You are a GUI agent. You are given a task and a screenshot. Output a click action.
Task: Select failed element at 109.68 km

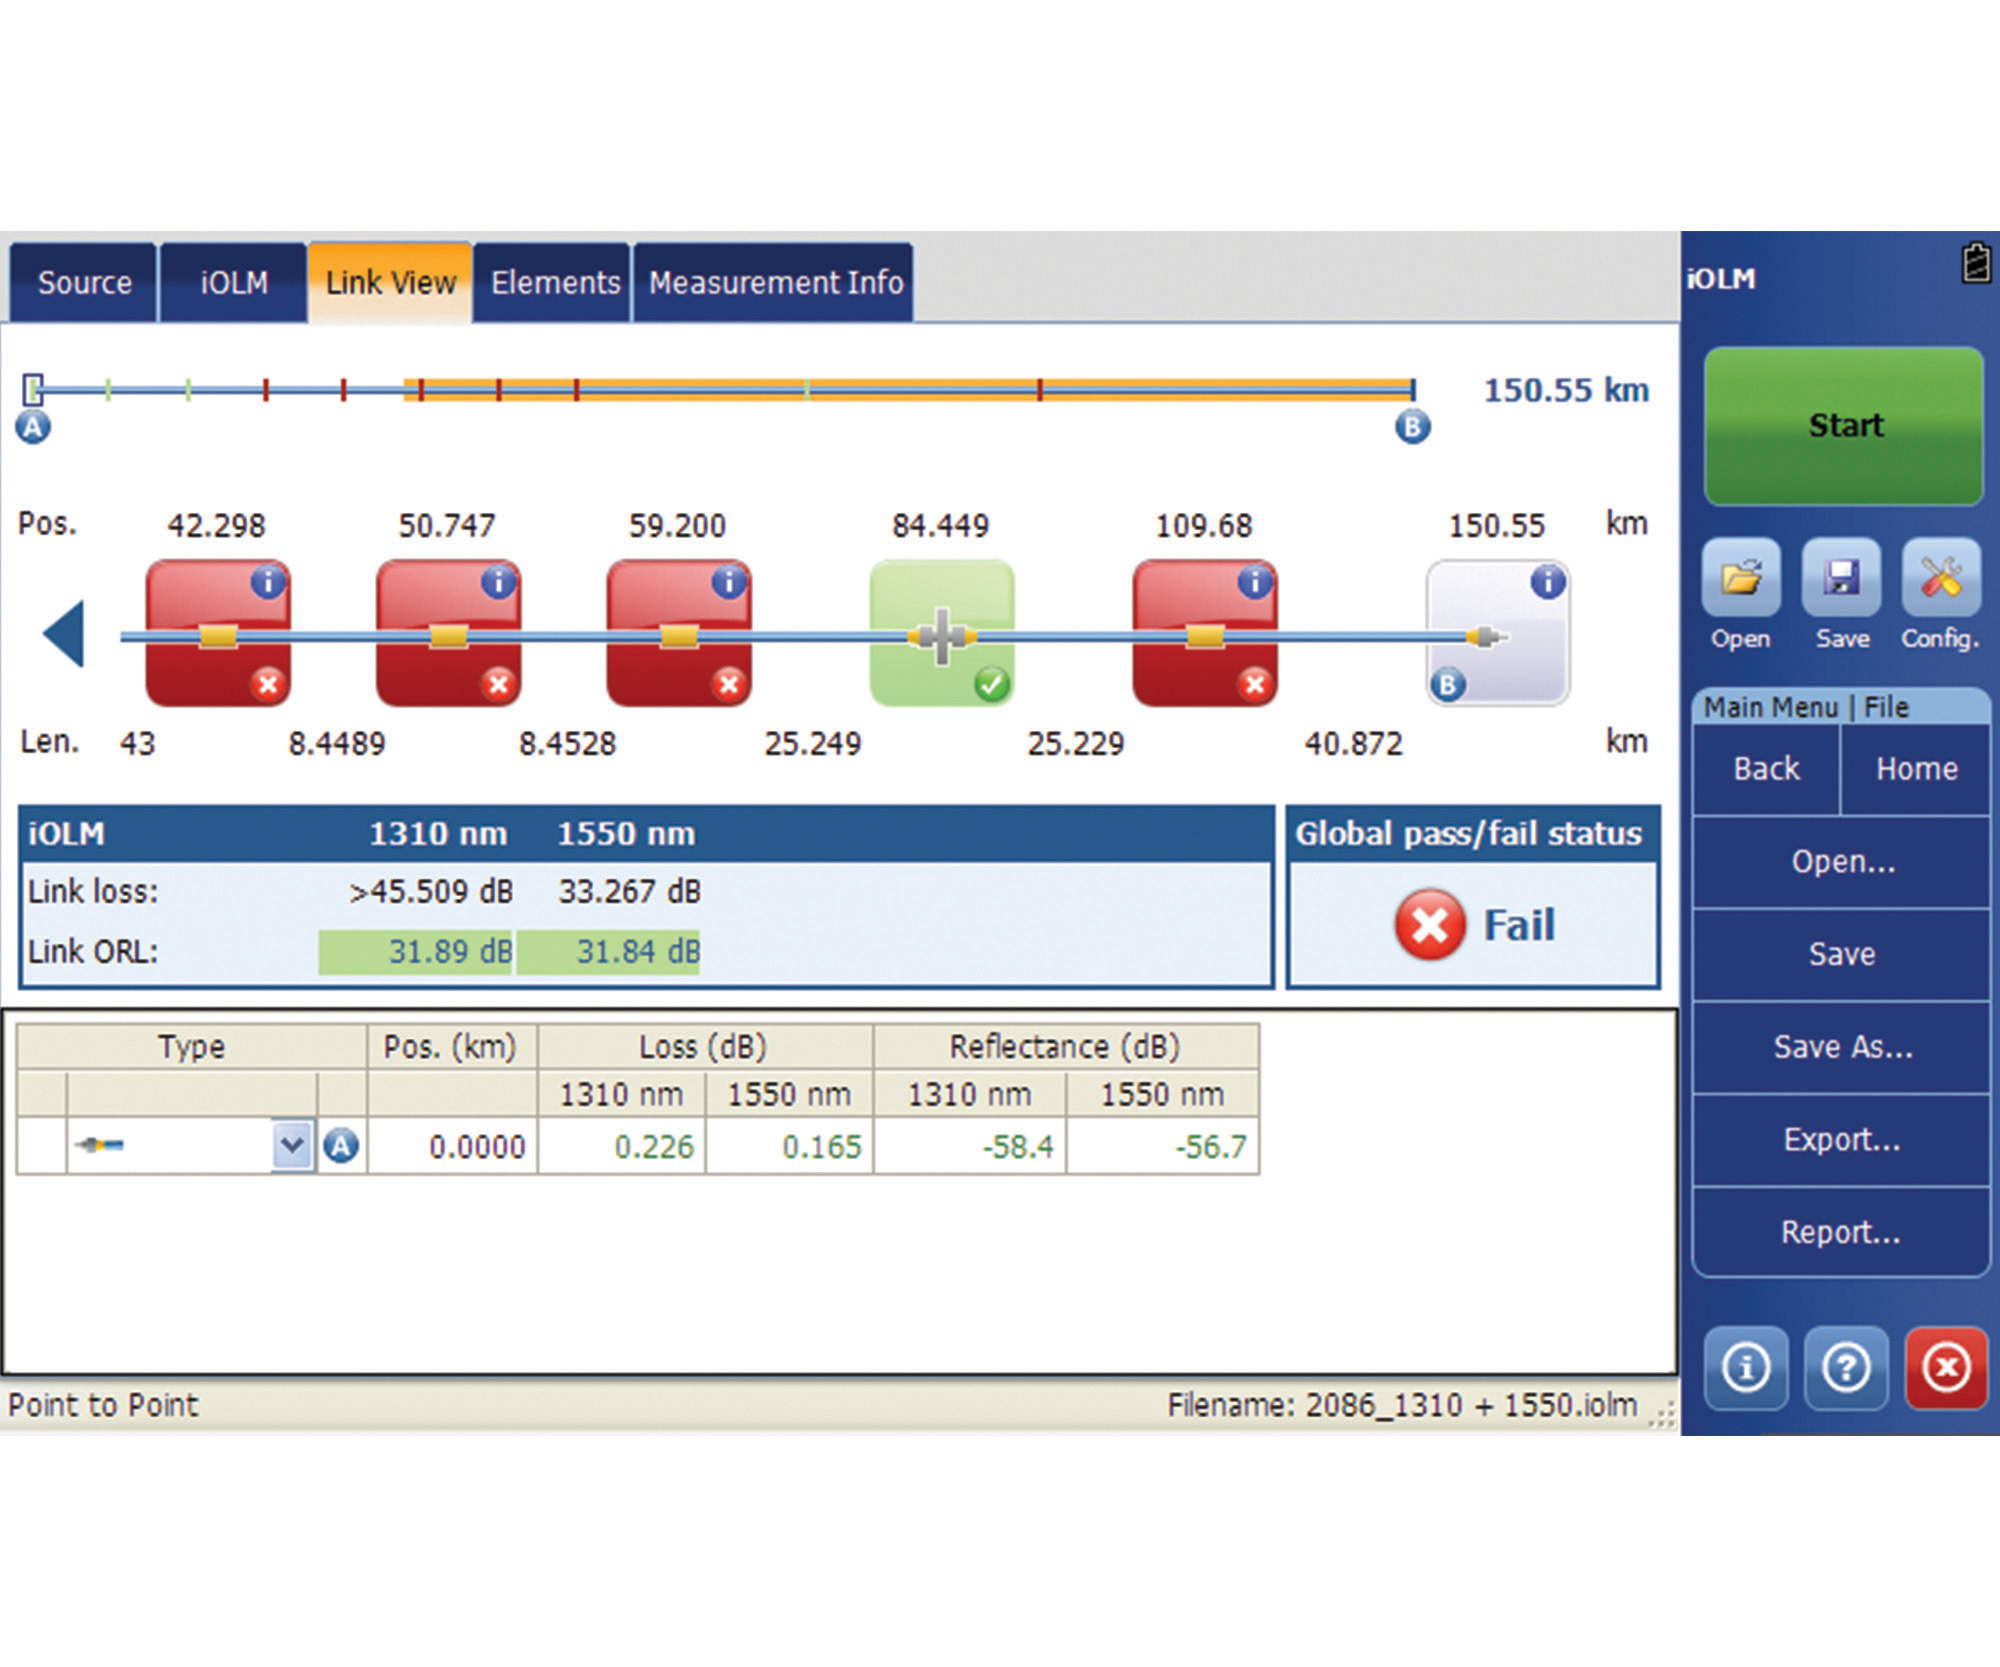(1204, 634)
